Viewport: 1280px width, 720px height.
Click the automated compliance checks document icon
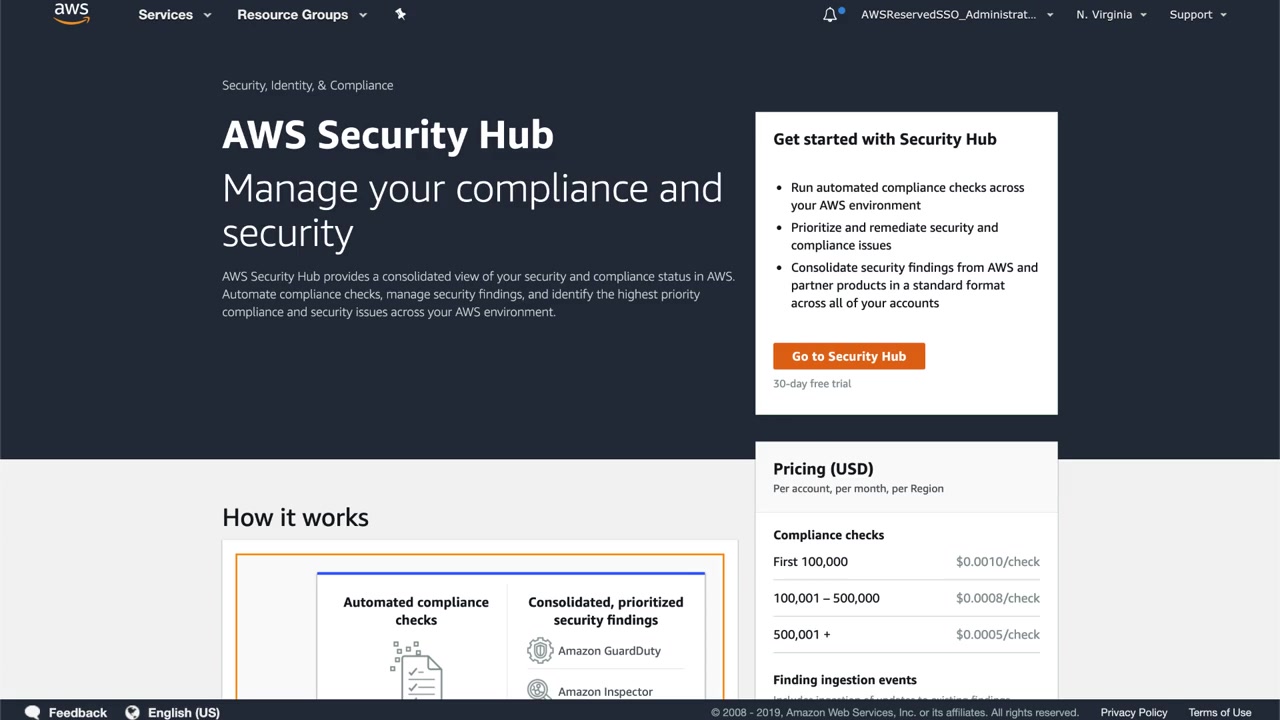(417, 670)
